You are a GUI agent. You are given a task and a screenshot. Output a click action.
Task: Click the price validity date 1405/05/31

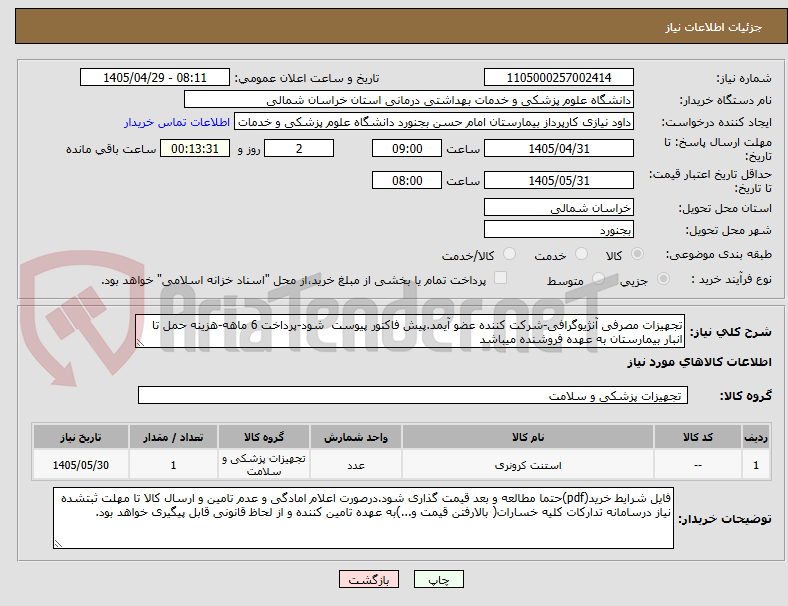click(558, 180)
